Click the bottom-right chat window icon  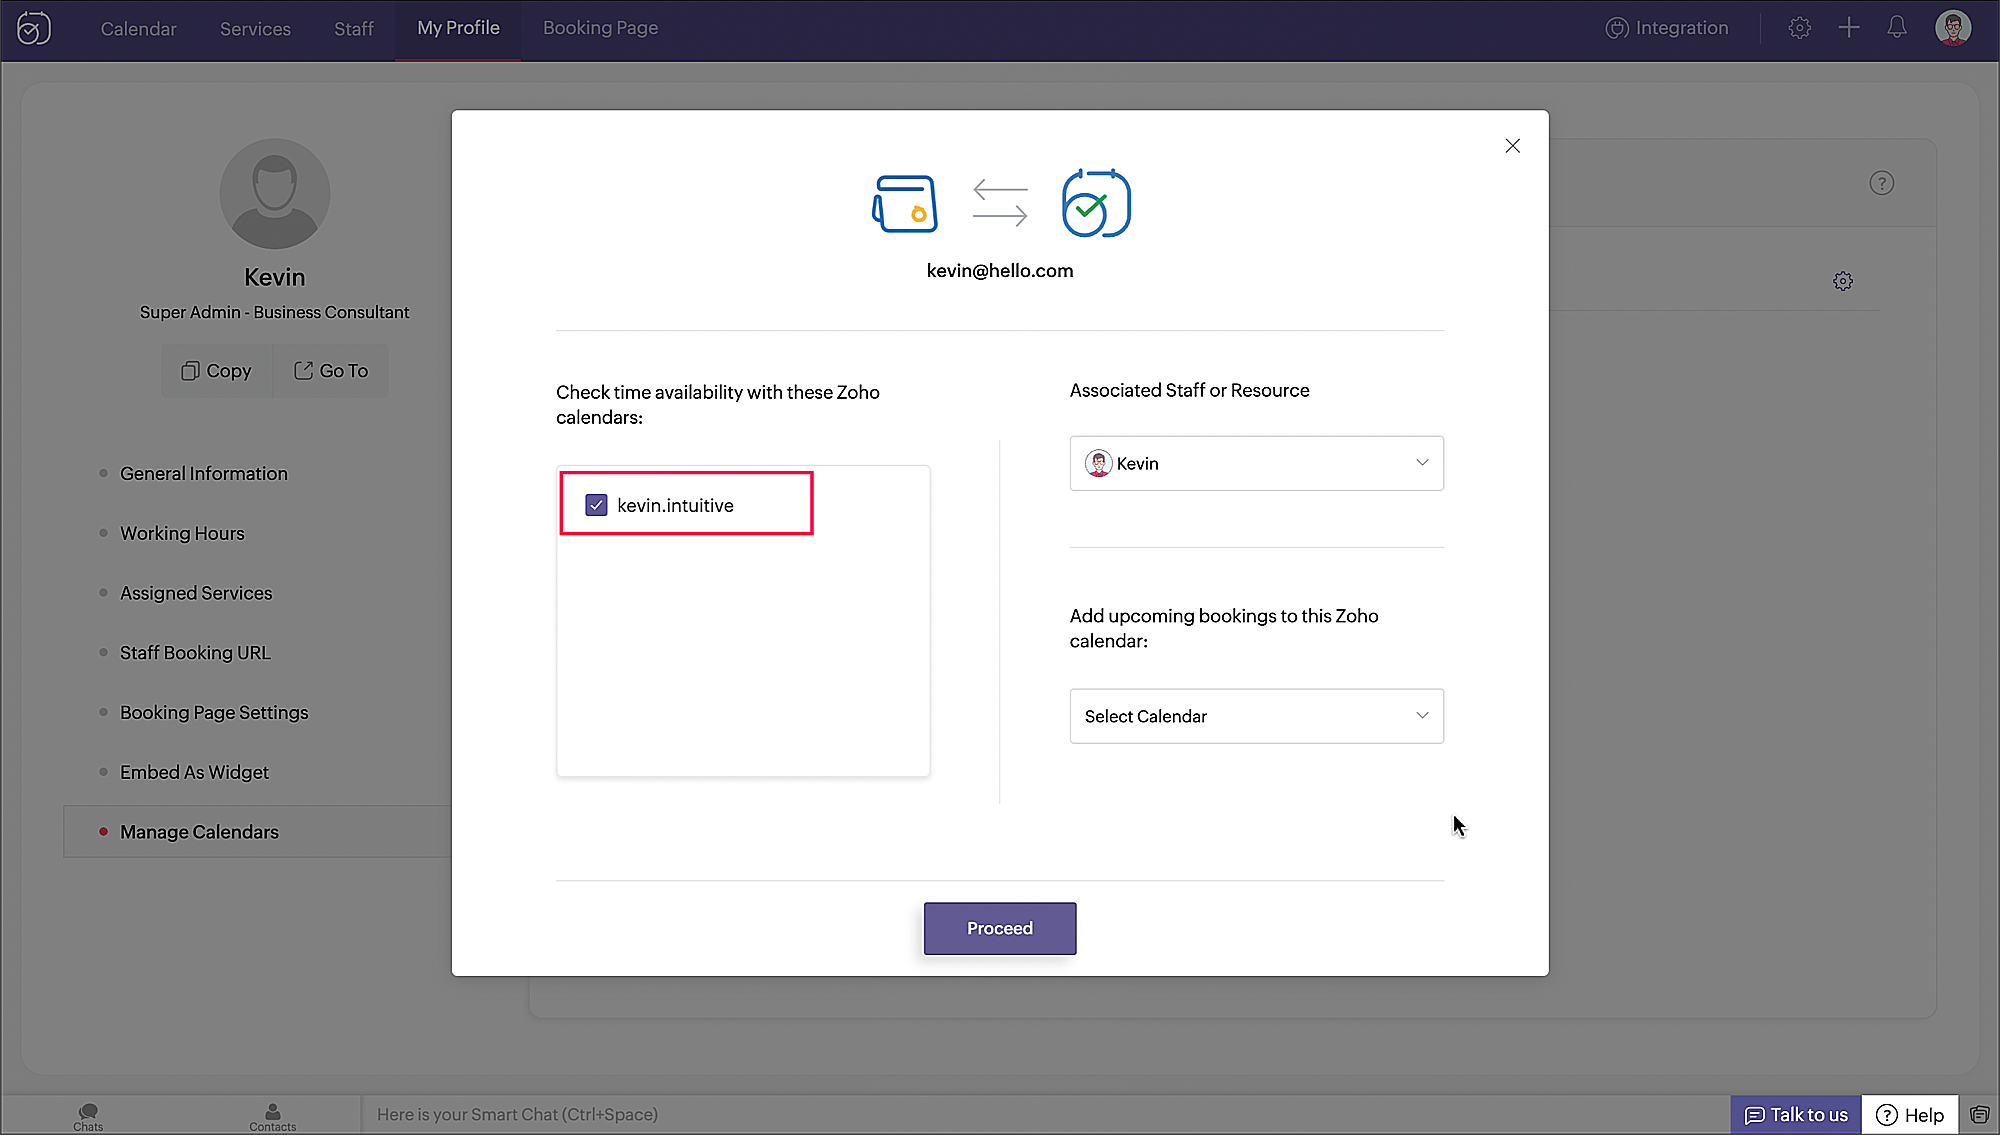coord(1979,1114)
